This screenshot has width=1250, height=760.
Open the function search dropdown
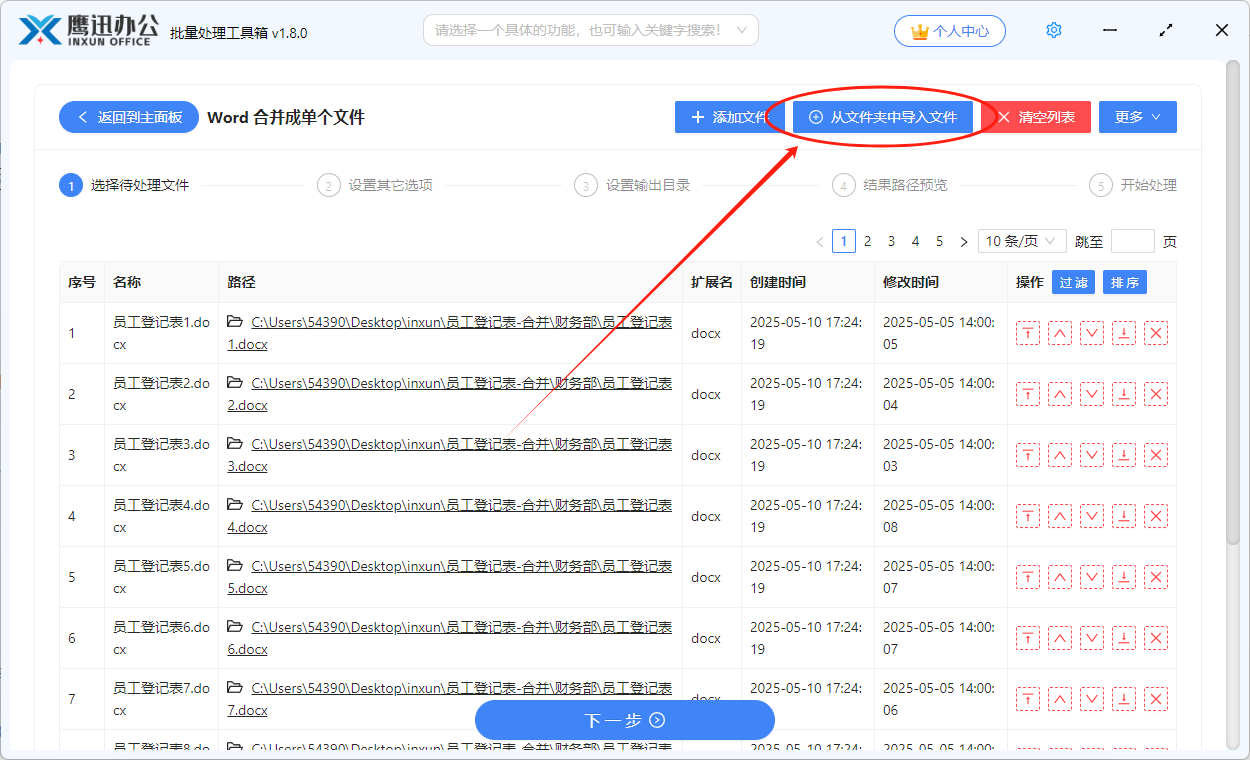[589, 30]
